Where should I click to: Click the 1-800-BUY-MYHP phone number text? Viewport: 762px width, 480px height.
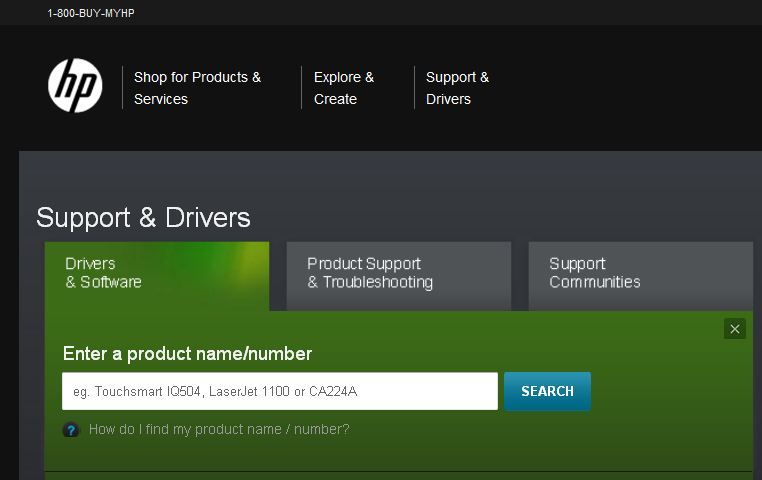click(91, 14)
